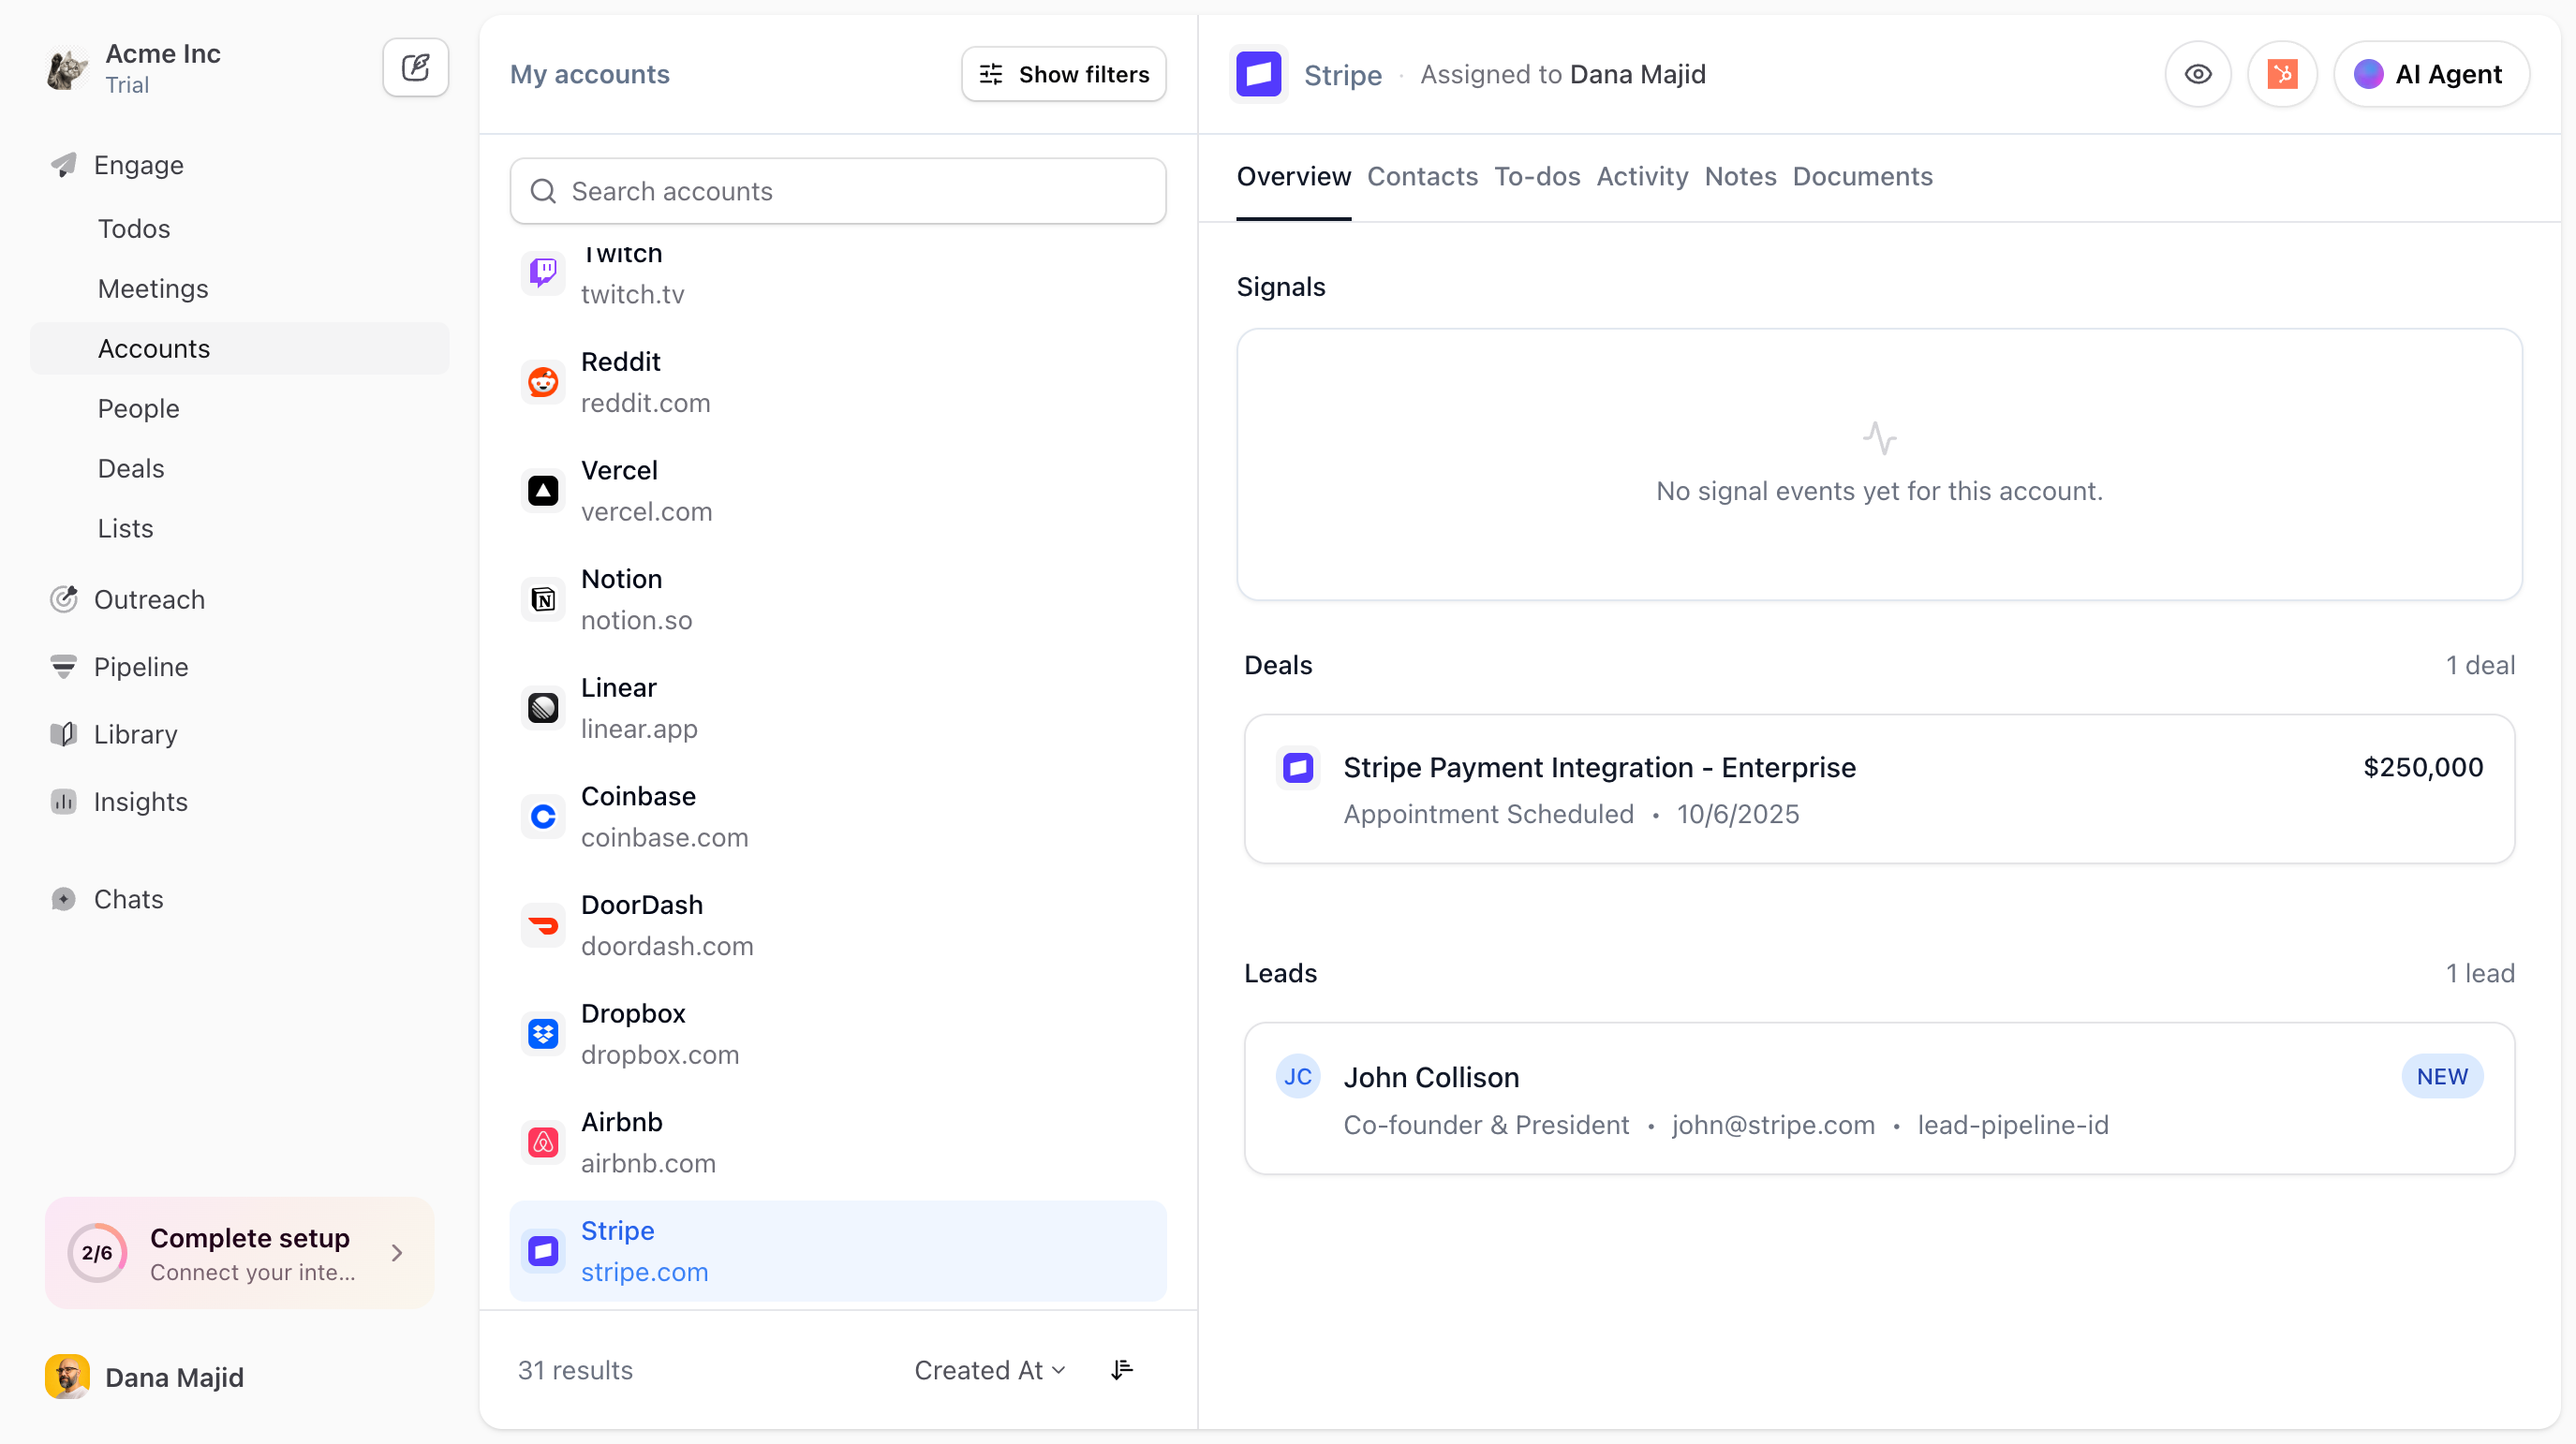Image resolution: width=2576 pixels, height=1444 pixels.
Task: Click the $250,000 deal amount
Action: [x=2423, y=768]
